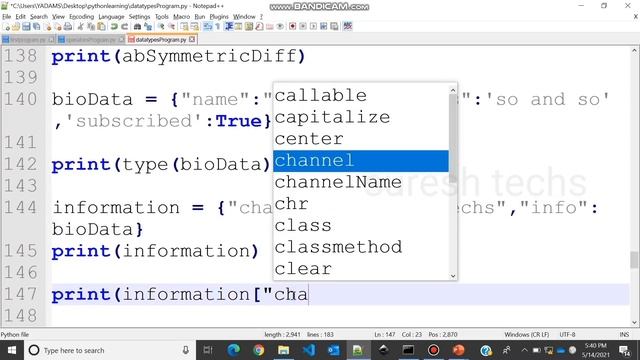Toggle the indent guide icon

228,27
